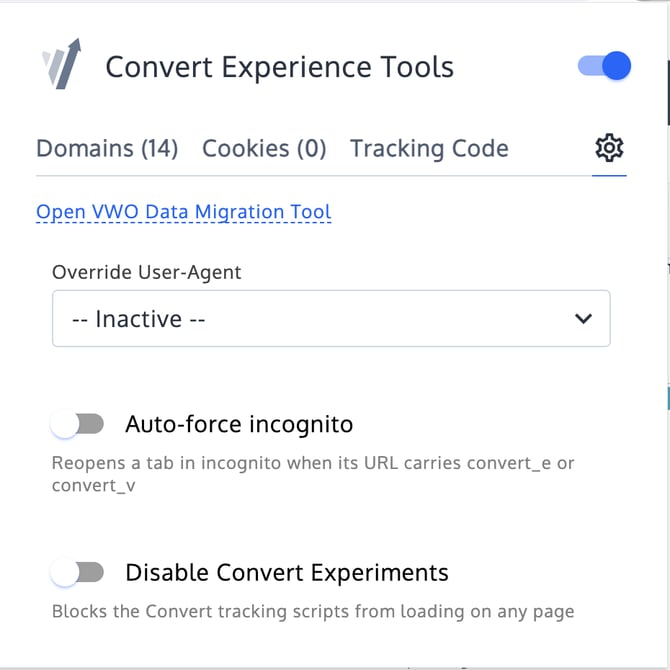Open VWO Data Migration Tool link
The width and height of the screenshot is (670, 670).
(184, 212)
